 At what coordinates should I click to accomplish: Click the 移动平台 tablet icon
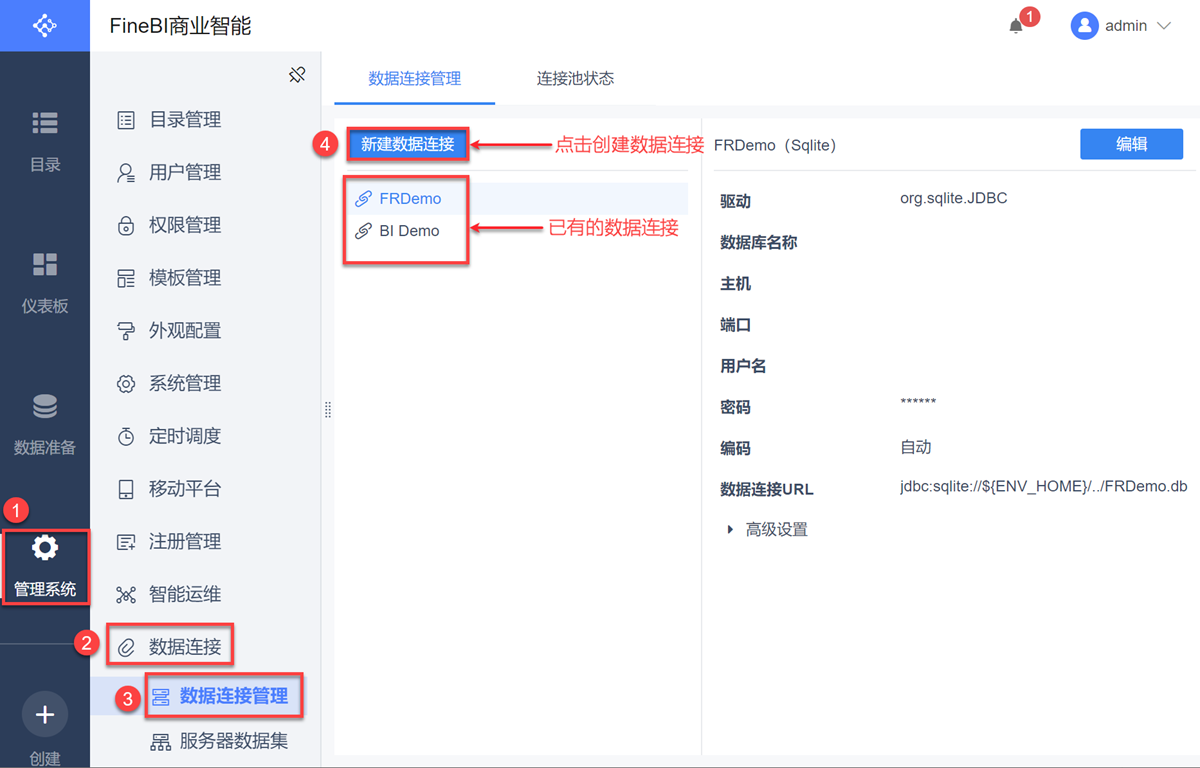126,490
